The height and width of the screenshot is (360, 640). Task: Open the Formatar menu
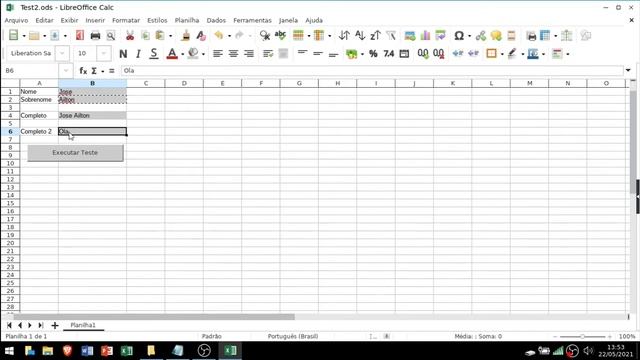(x=126, y=20)
